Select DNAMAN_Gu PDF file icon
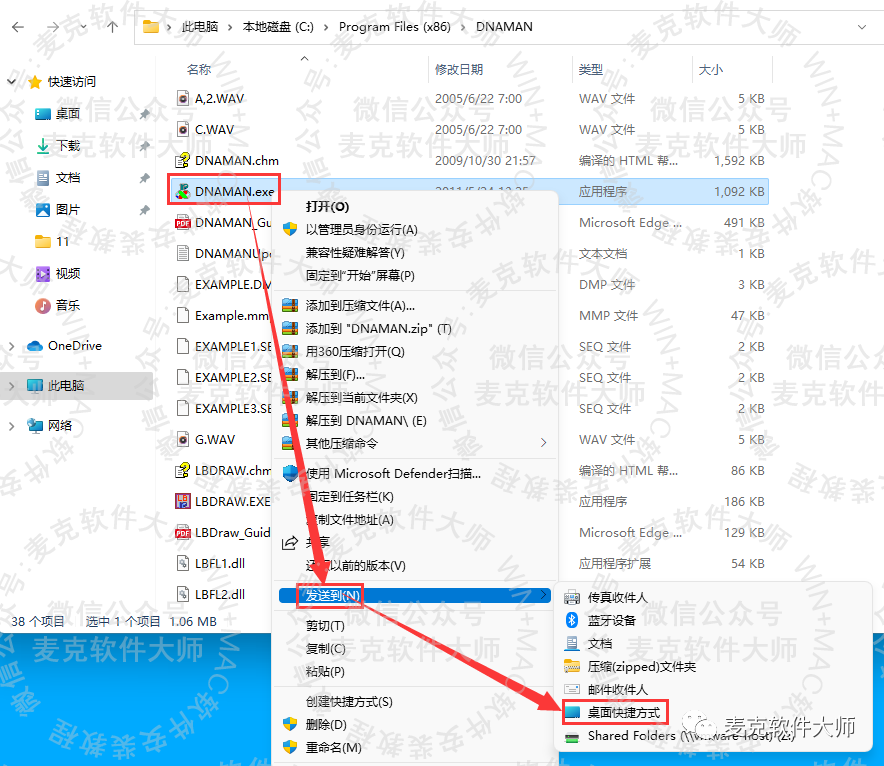884x766 pixels. [x=182, y=223]
